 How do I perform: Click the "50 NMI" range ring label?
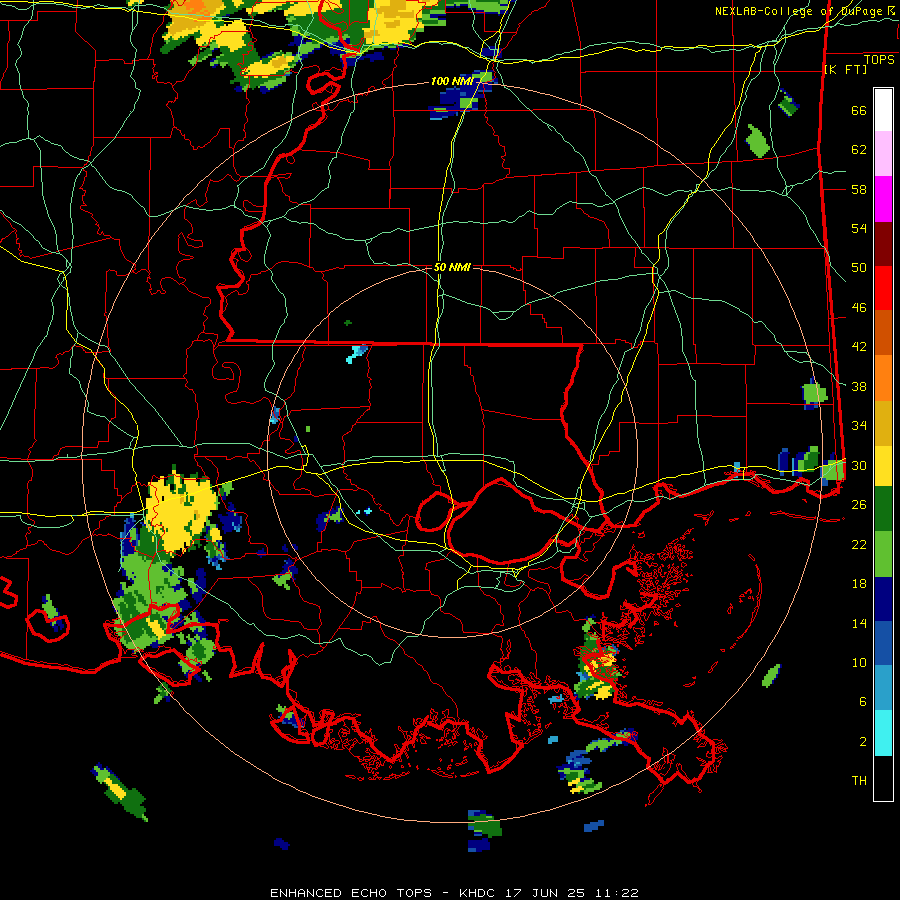click(452, 267)
